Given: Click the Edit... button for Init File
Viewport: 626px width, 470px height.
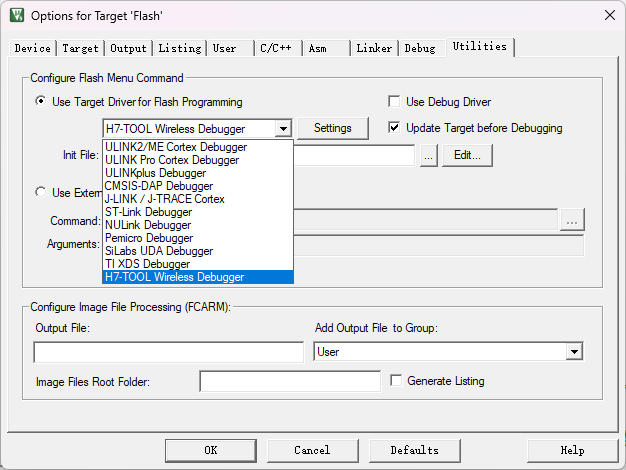Looking at the screenshot, I should coord(467,155).
